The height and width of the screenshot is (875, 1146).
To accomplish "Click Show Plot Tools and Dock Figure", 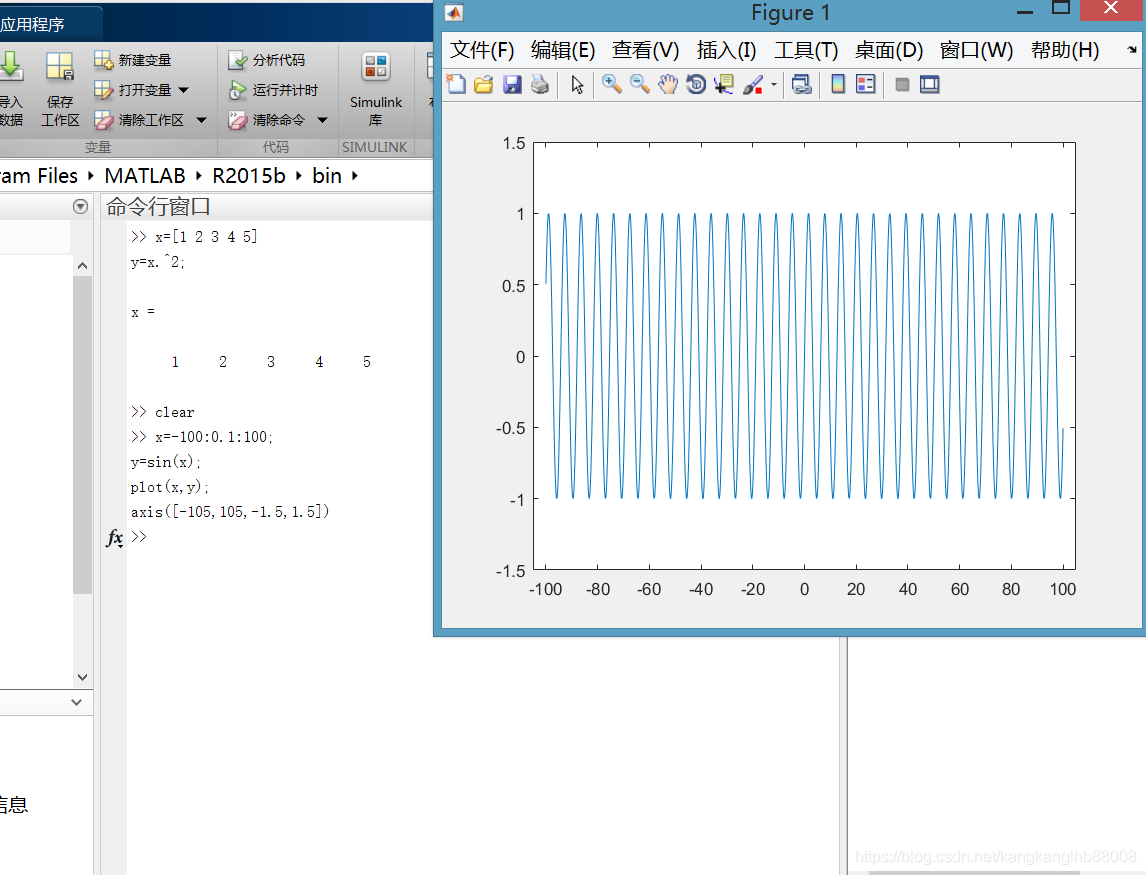I will (x=930, y=85).
